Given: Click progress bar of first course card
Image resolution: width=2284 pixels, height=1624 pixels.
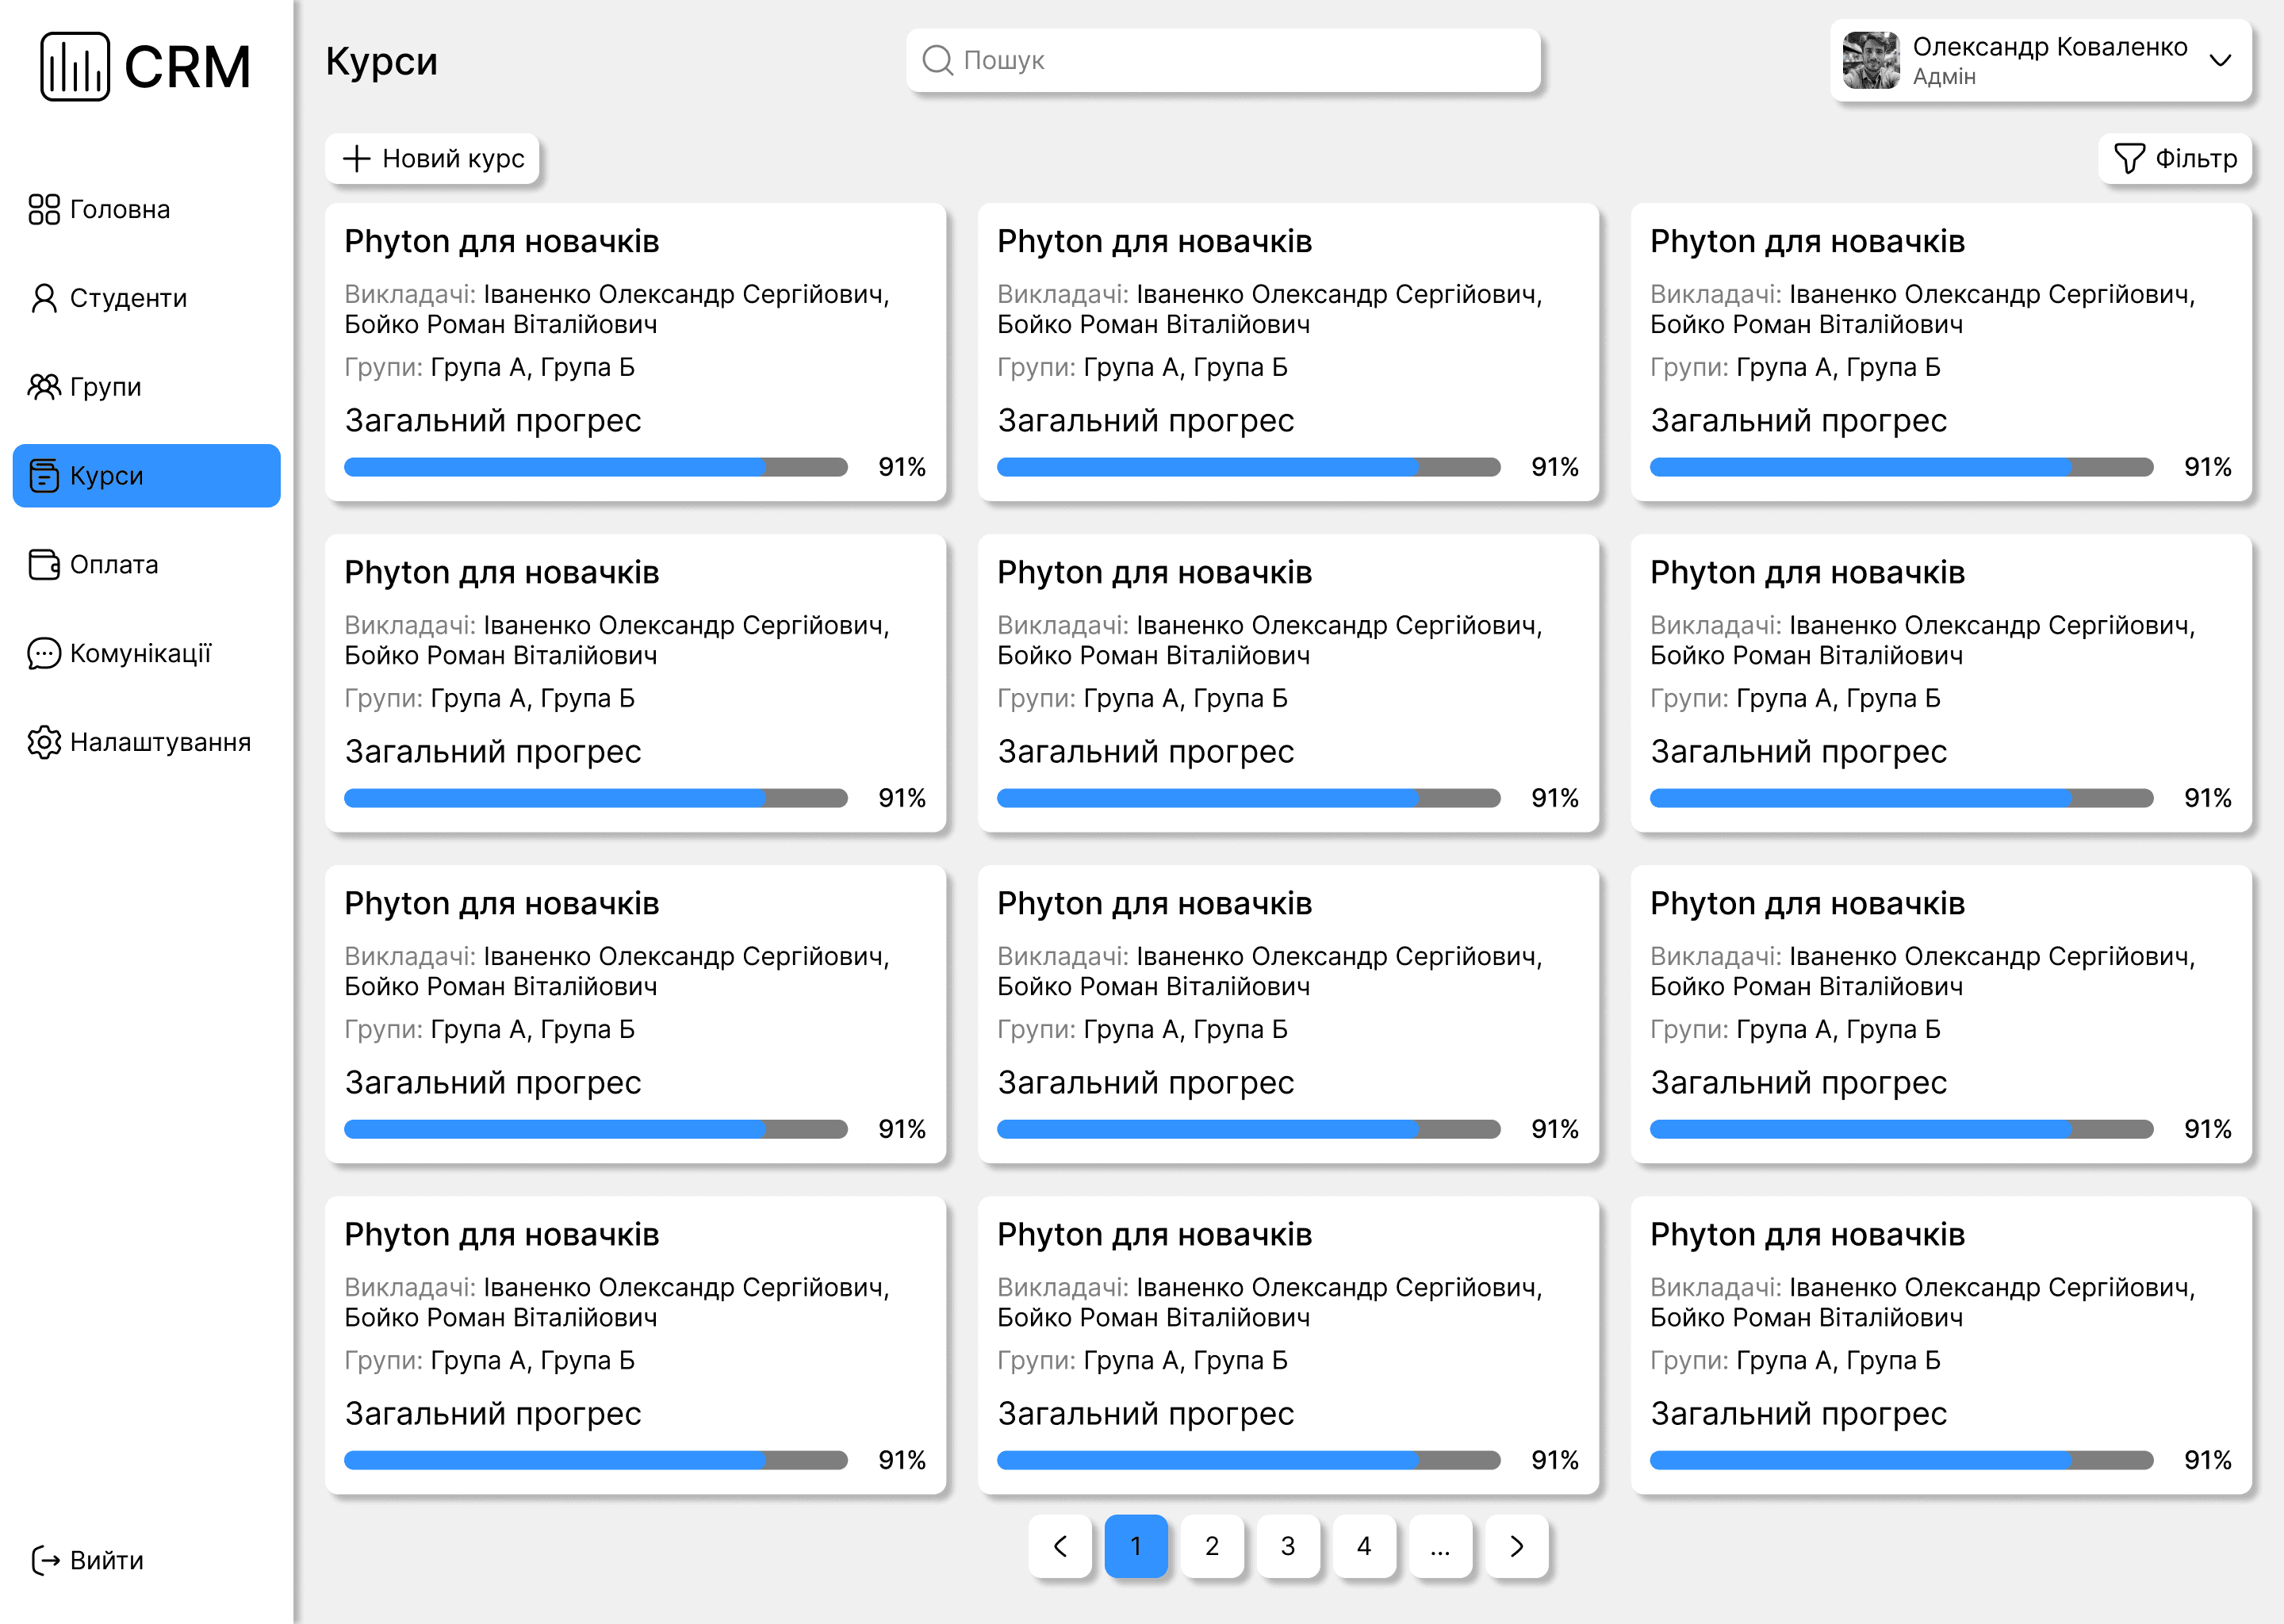Looking at the screenshot, I should click(x=595, y=467).
